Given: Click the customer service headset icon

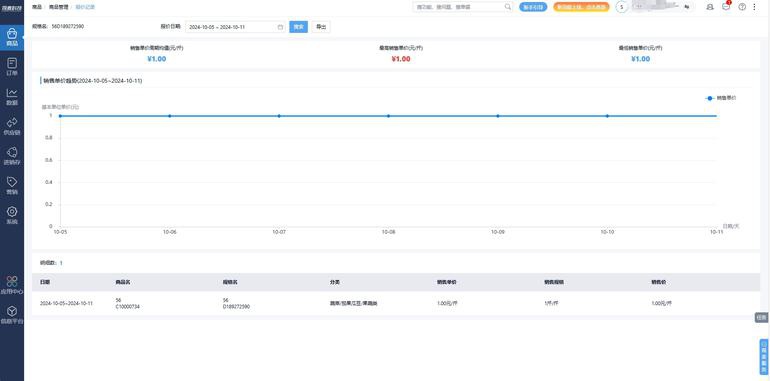Looking at the screenshot, I should [710, 7].
